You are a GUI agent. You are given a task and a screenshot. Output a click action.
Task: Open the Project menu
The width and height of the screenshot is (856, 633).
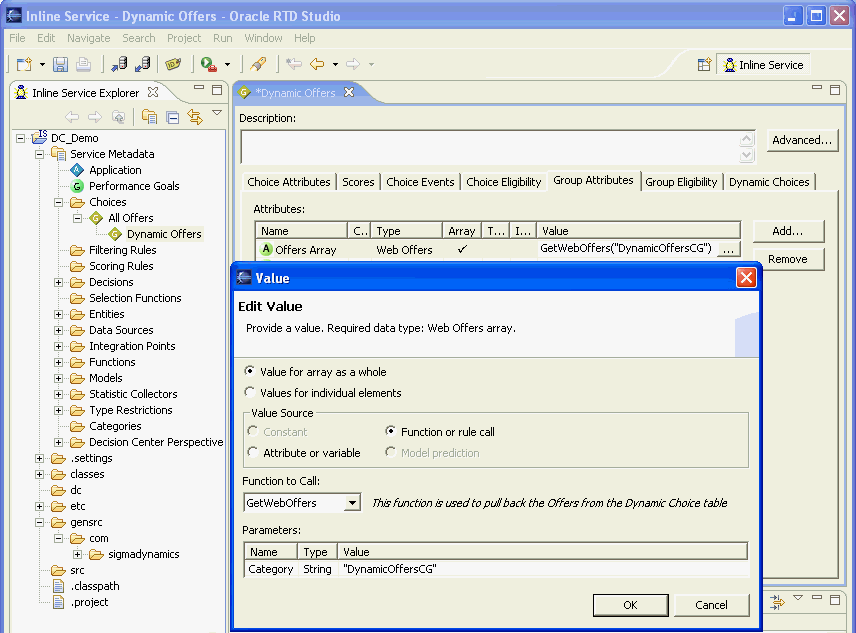184,38
